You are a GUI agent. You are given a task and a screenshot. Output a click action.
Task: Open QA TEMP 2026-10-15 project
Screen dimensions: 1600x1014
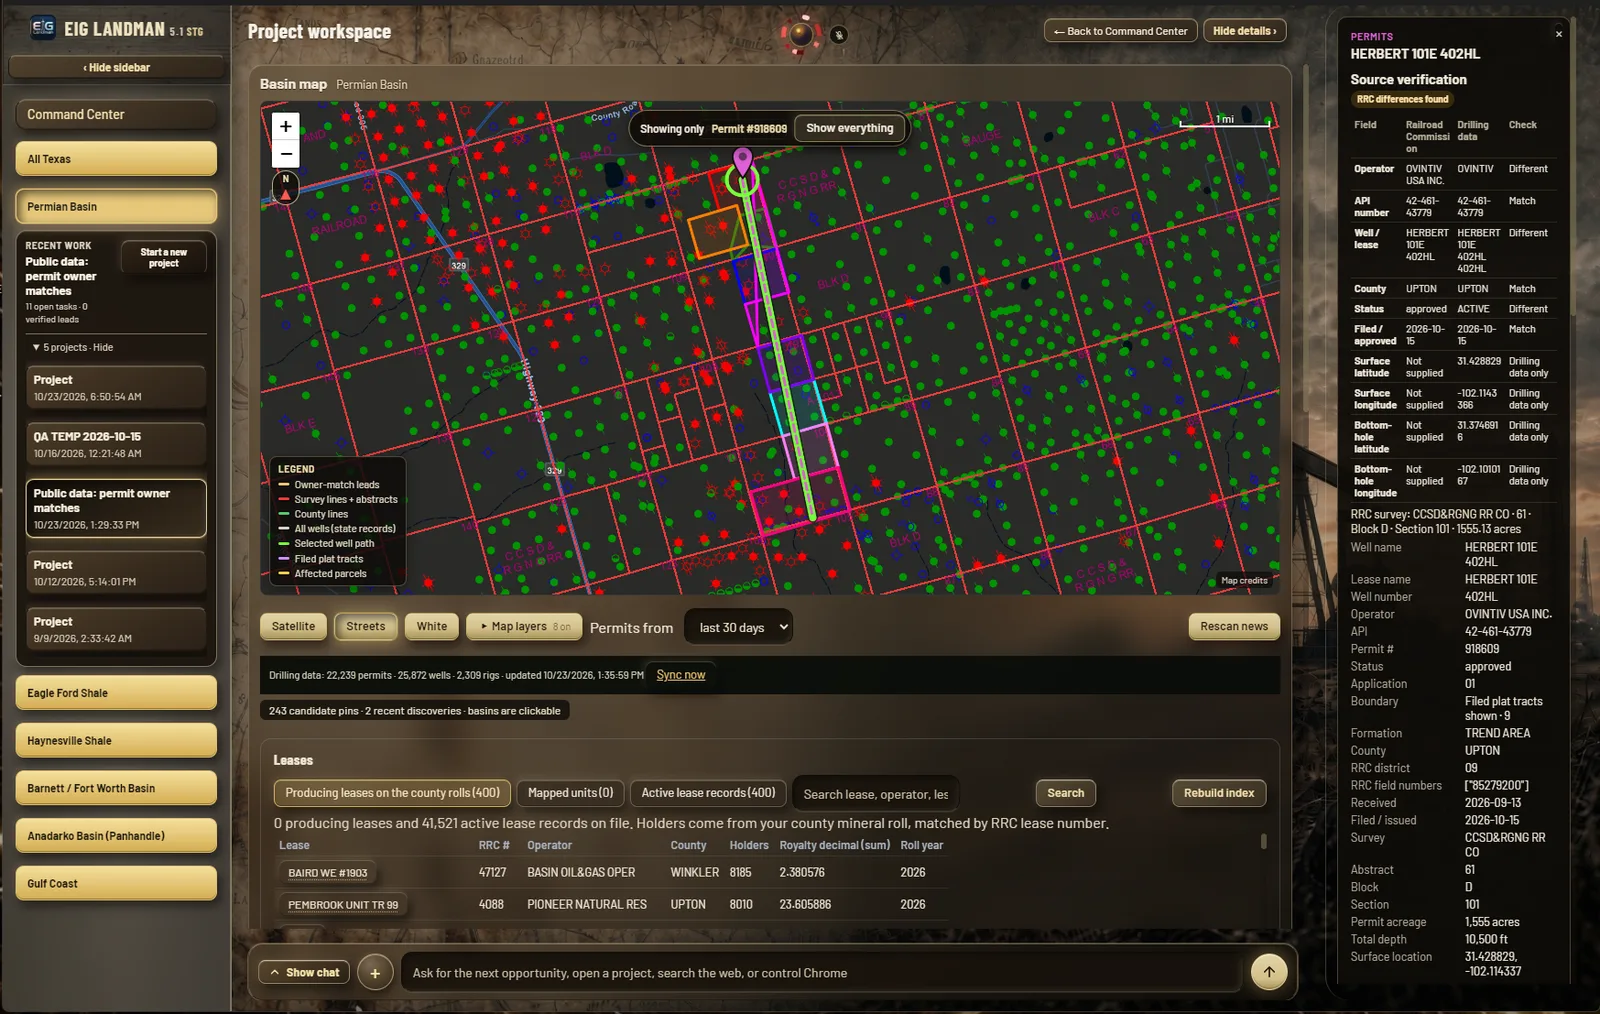pos(116,444)
